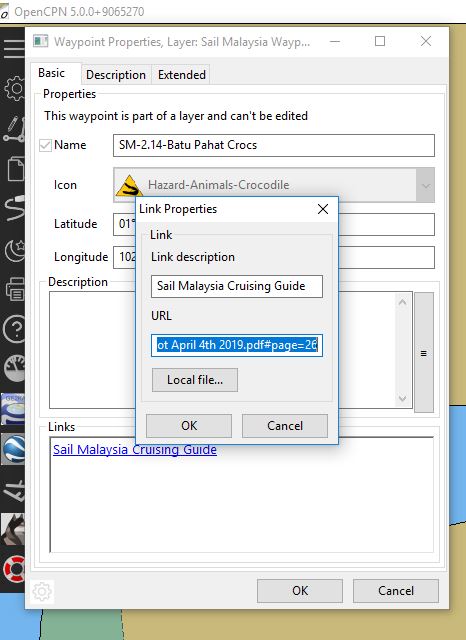
Task: Open the Dashboard gauge plugin icon
Action: coord(15,368)
